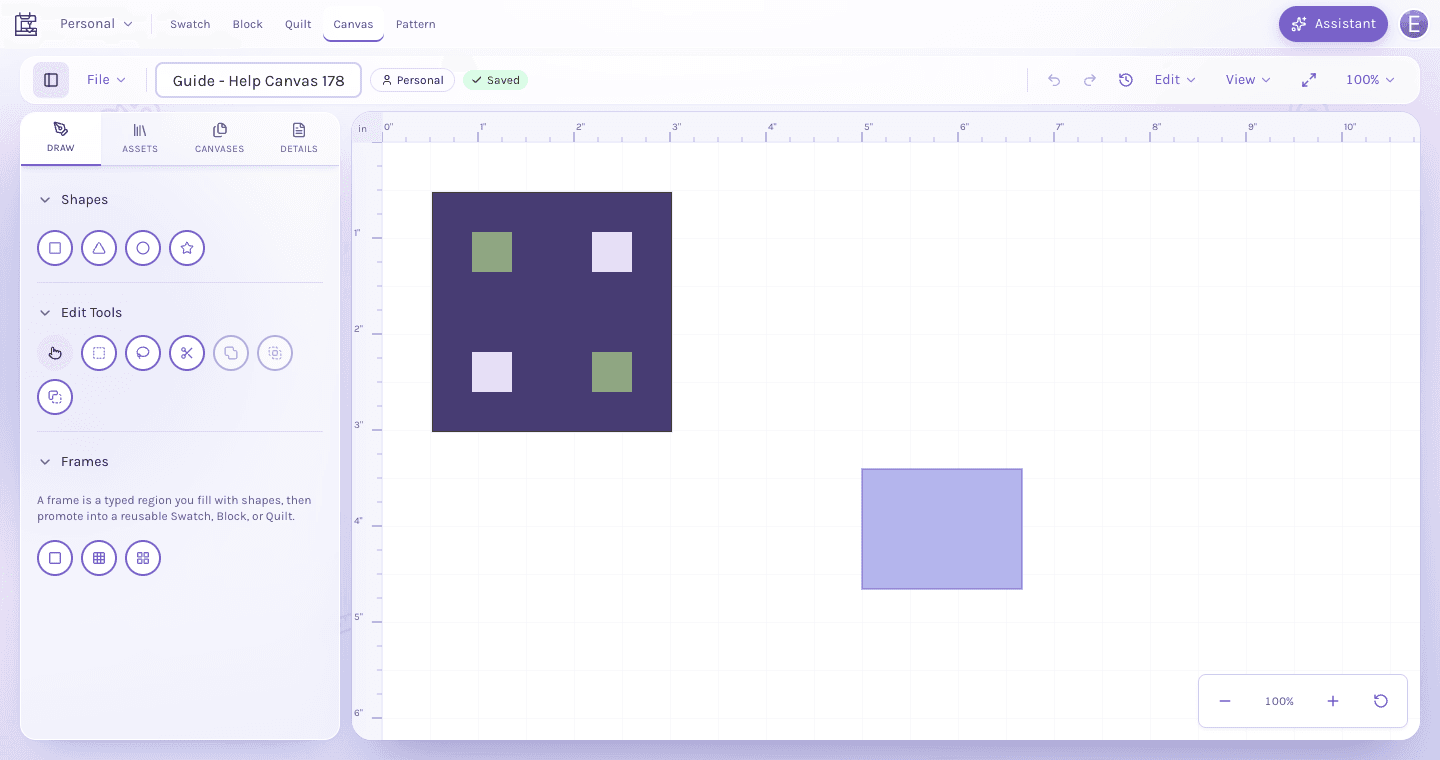The width and height of the screenshot is (1440, 760).
Task: Open the Personal workspace dropdown
Action: (96, 24)
